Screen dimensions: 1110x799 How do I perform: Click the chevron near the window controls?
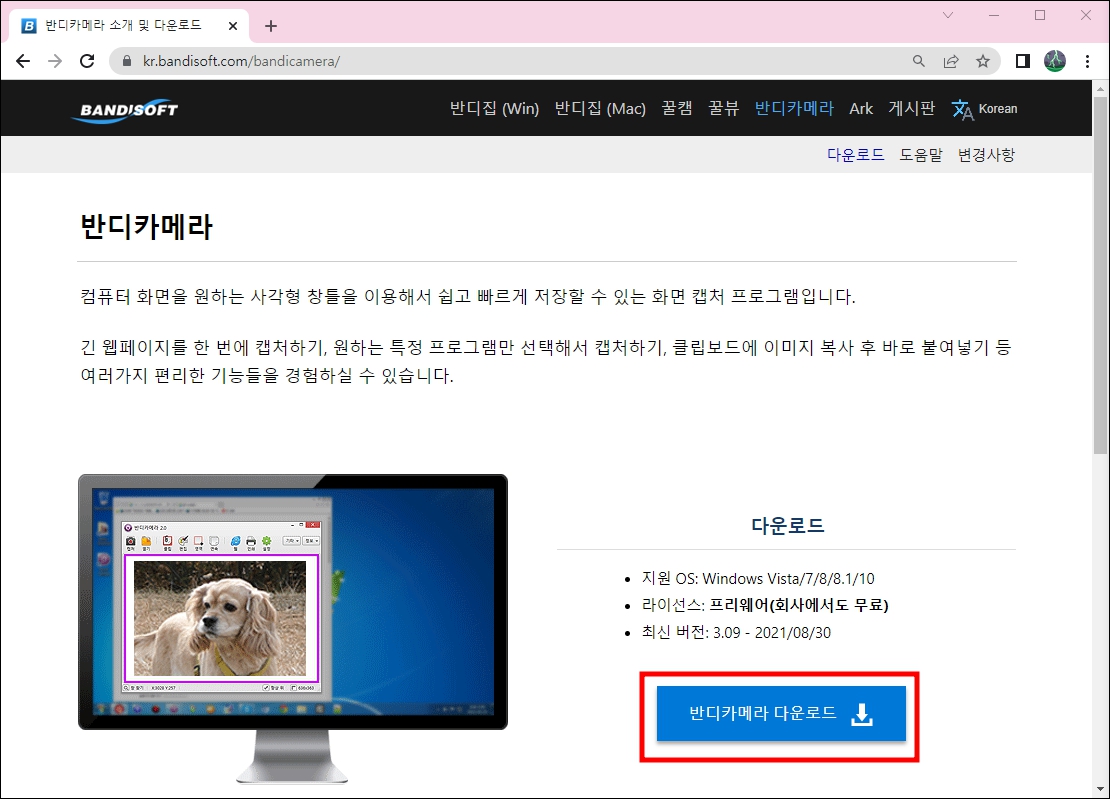948,16
